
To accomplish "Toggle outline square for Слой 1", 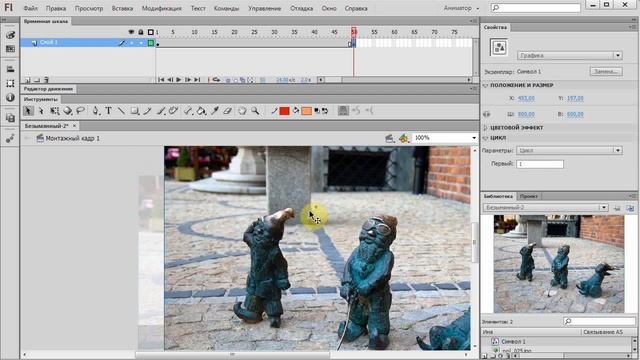I will click(151, 42).
